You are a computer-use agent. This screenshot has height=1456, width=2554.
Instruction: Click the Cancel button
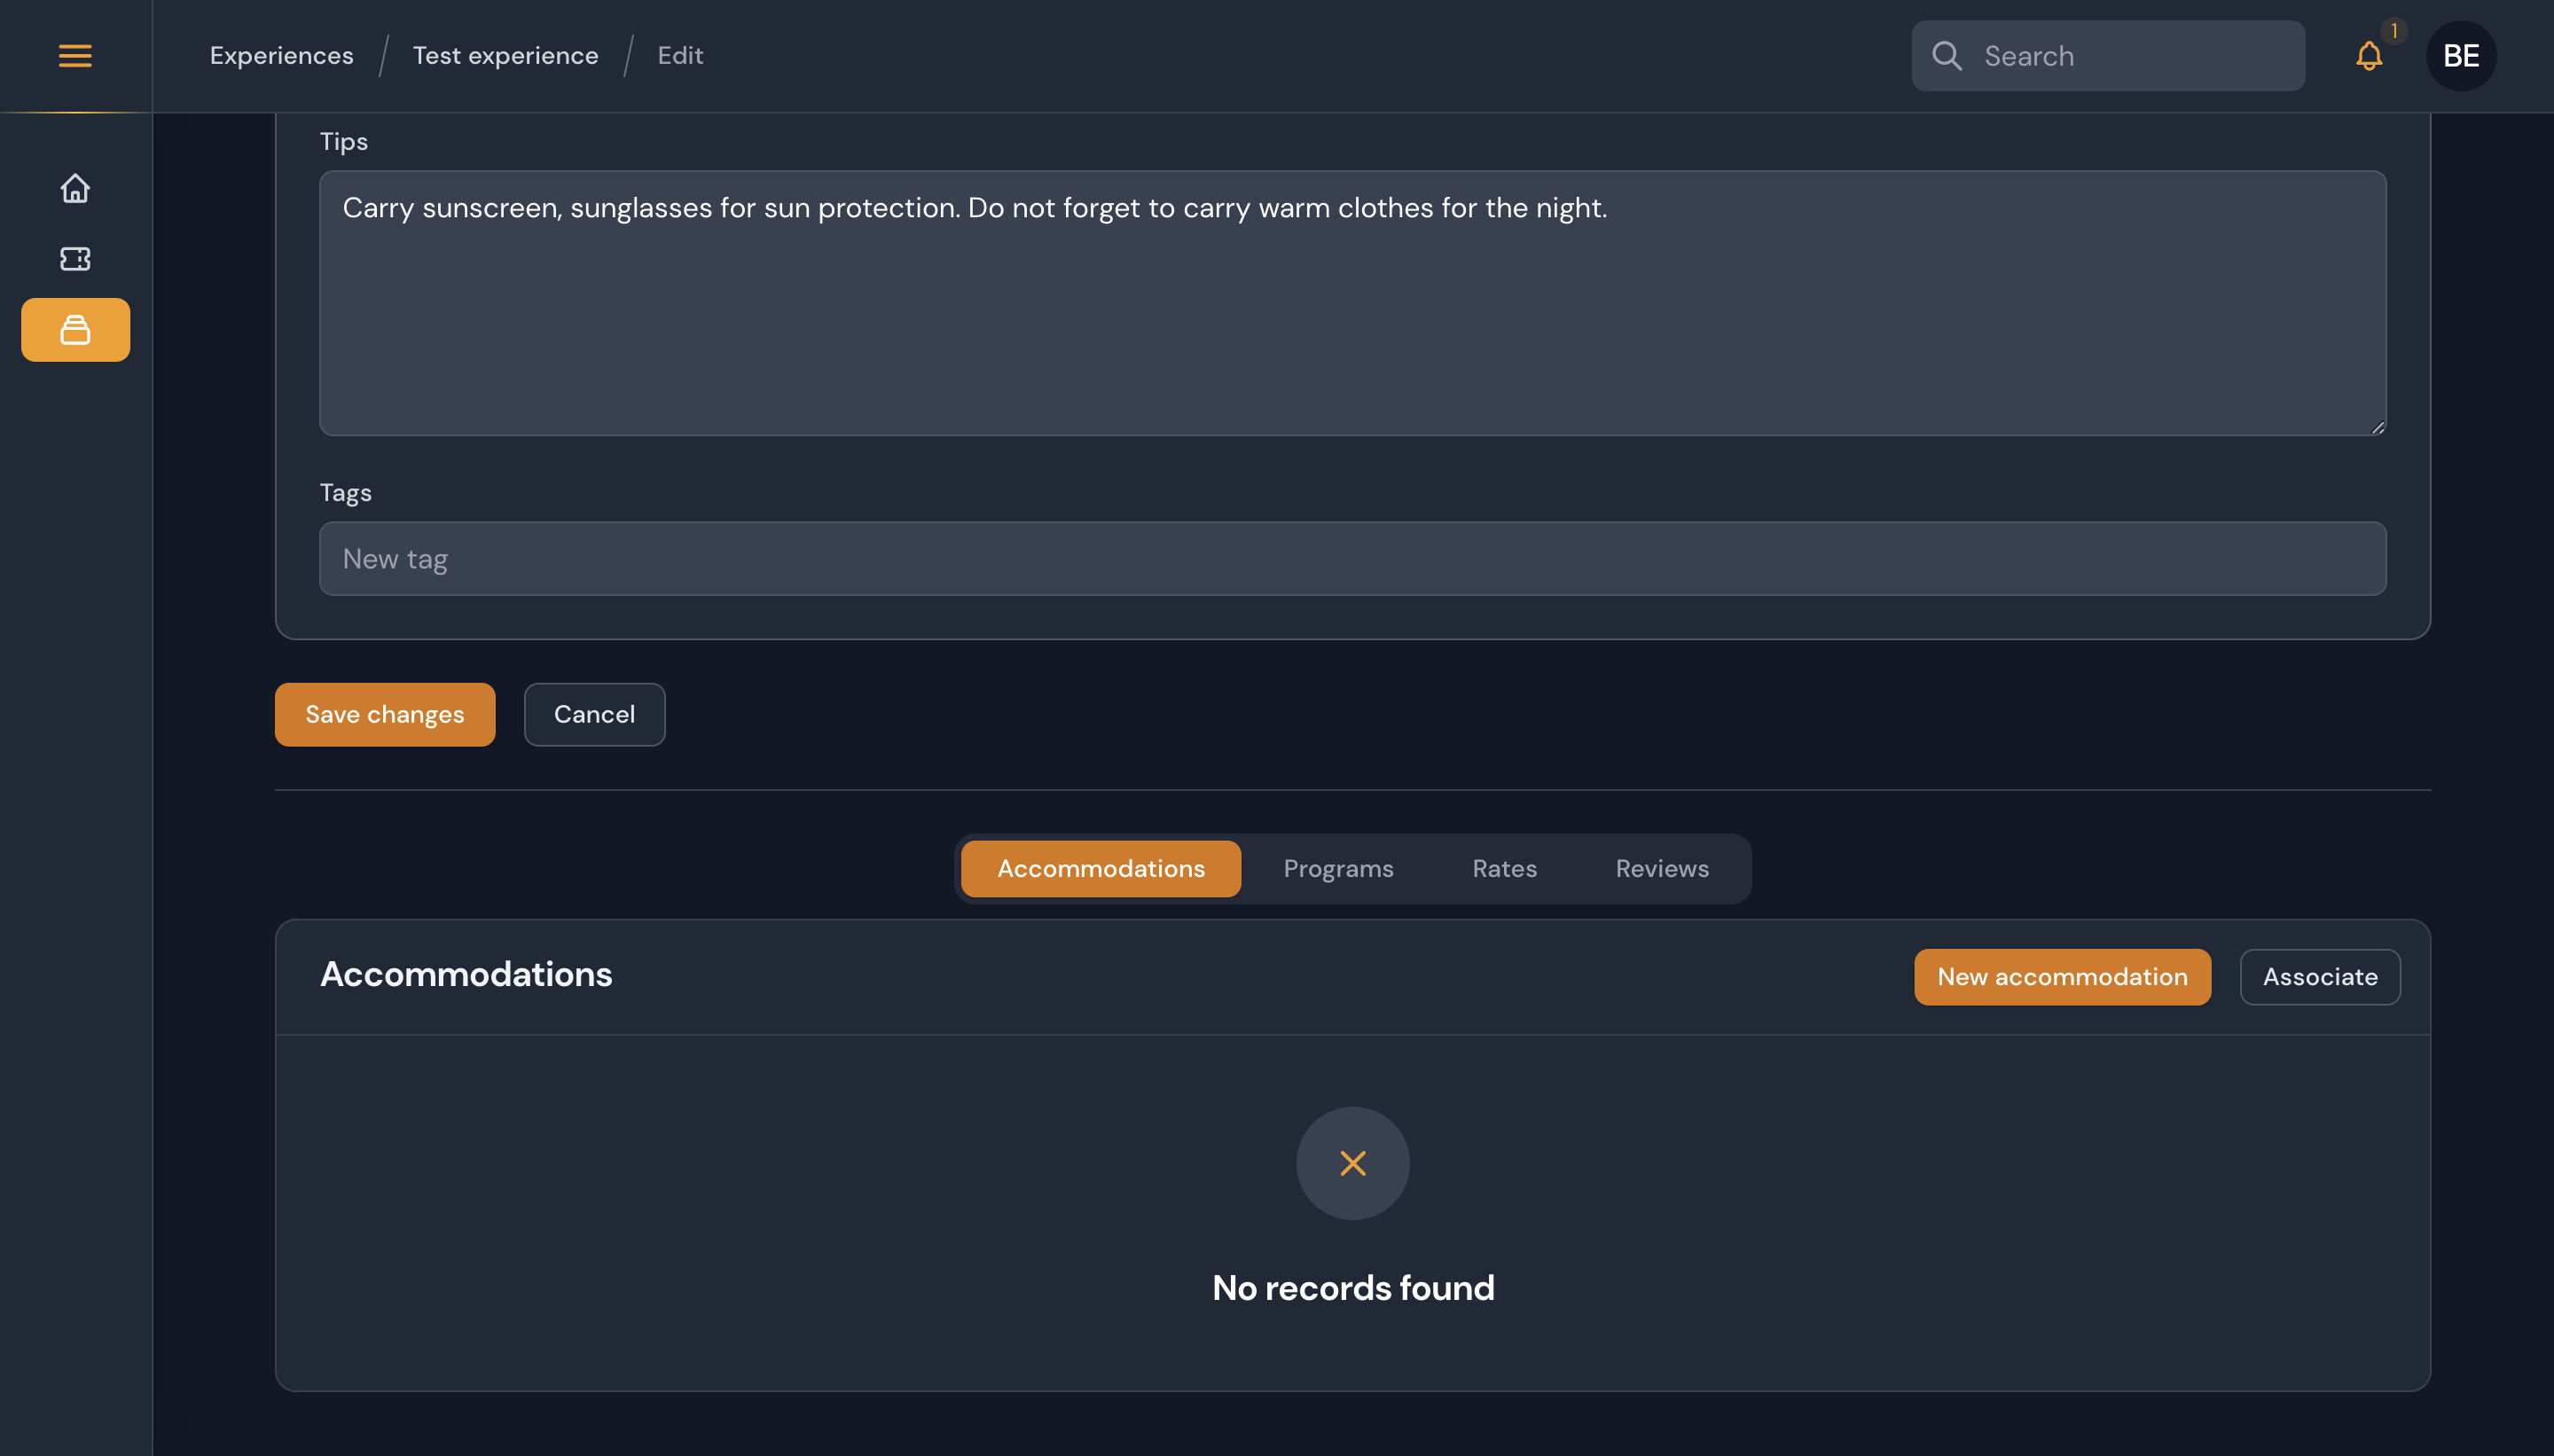(x=594, y=714)
